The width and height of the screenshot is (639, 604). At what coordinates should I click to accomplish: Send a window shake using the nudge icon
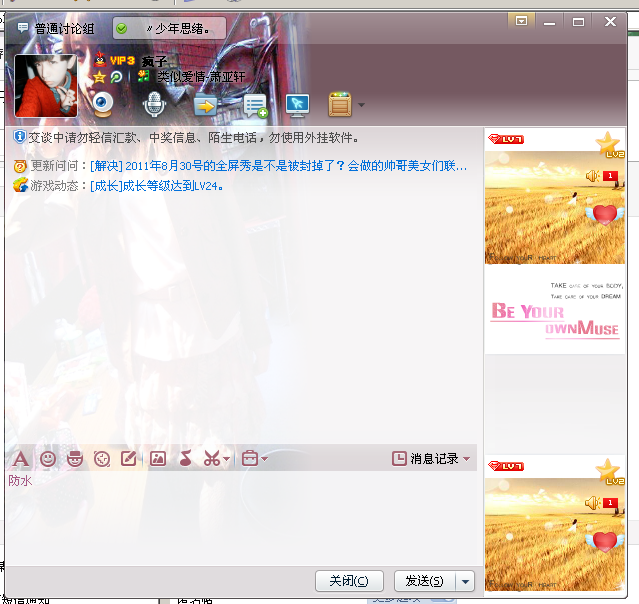(x=102, y=459)
